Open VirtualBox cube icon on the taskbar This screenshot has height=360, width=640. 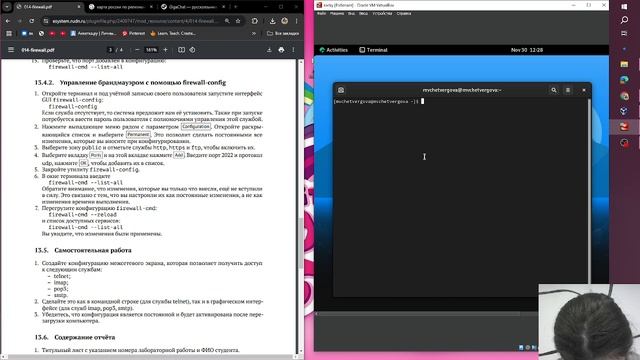point(624,111)
